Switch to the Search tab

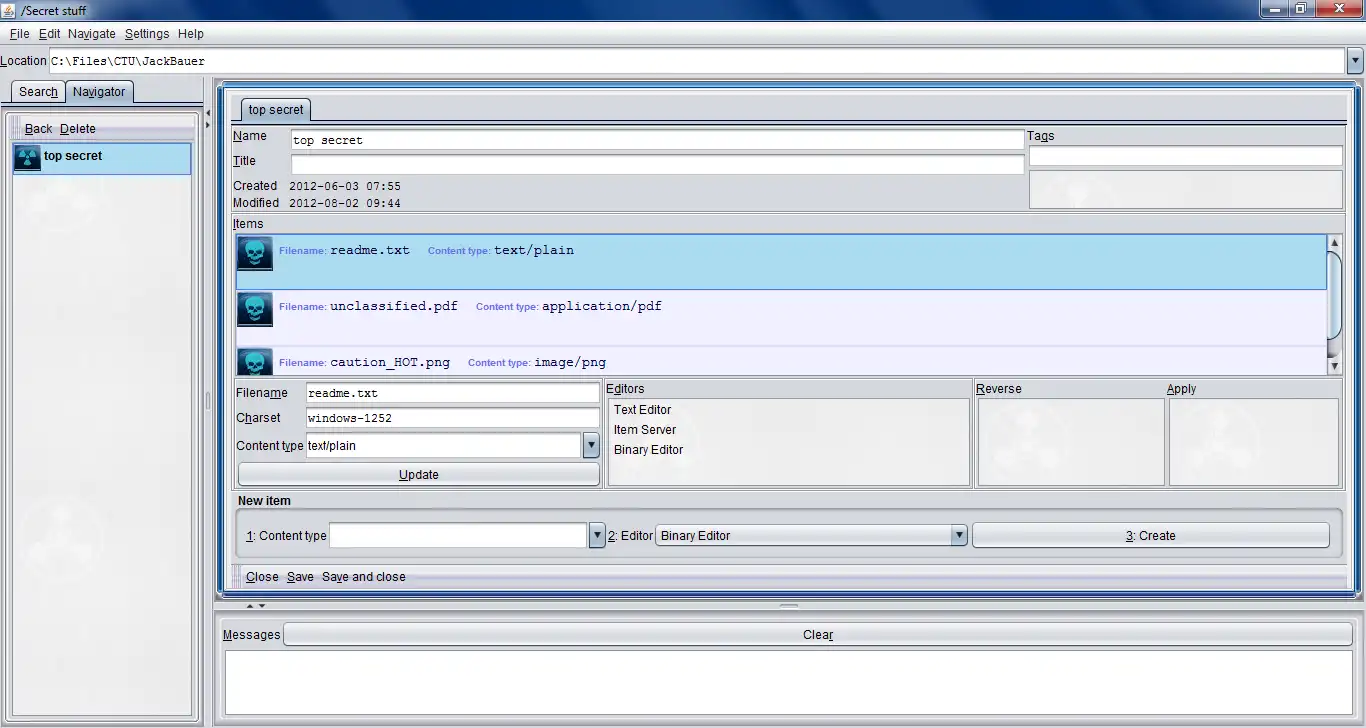coord(38,92)
